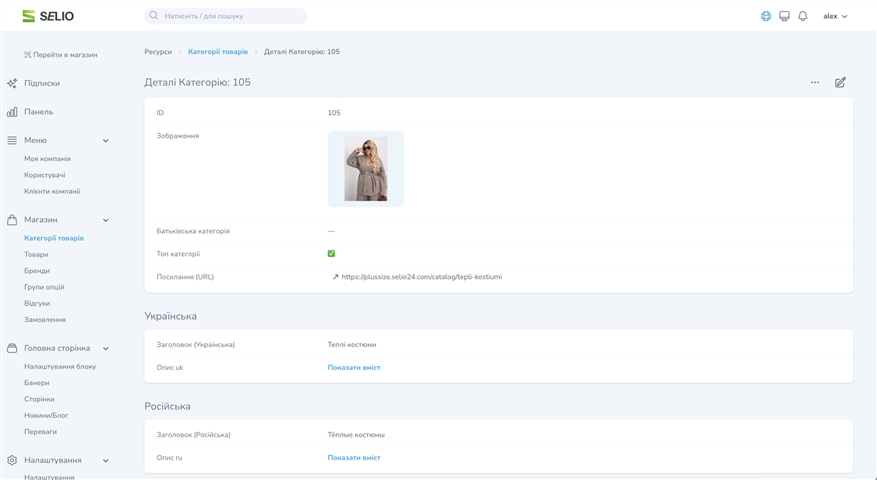Open the tepli-kostiumi catalog URL link
The image size is (877, 480).
pyautogui.click(x=421, y=277)
